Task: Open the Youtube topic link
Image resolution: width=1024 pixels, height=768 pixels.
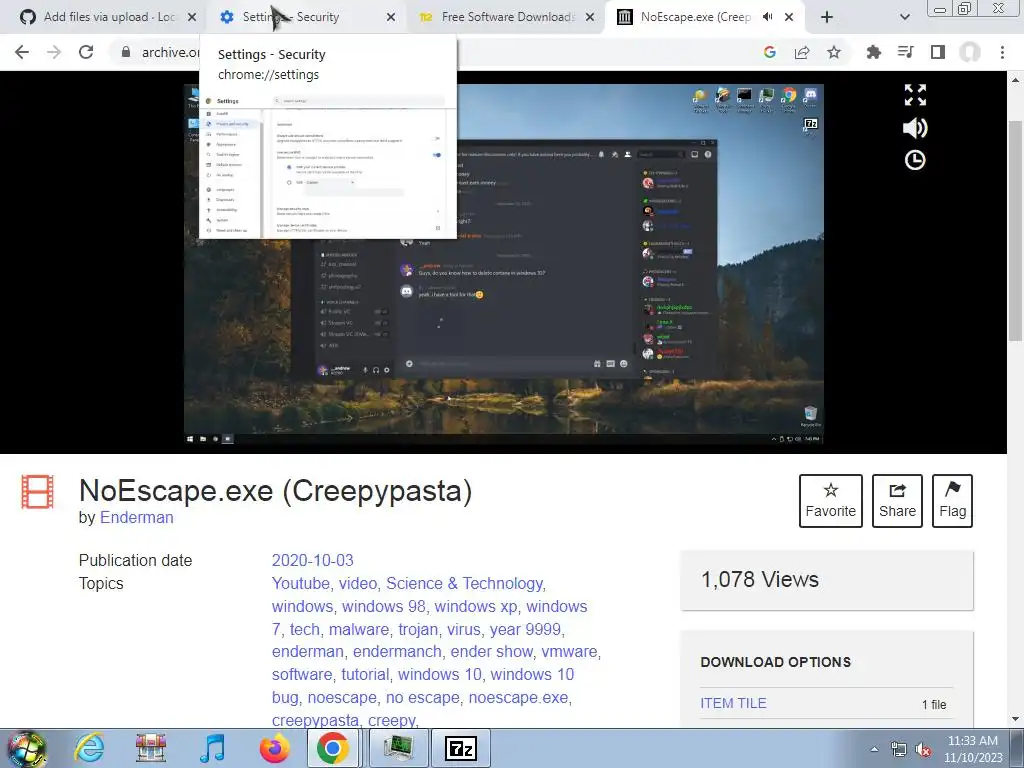Action: (300, 583)
